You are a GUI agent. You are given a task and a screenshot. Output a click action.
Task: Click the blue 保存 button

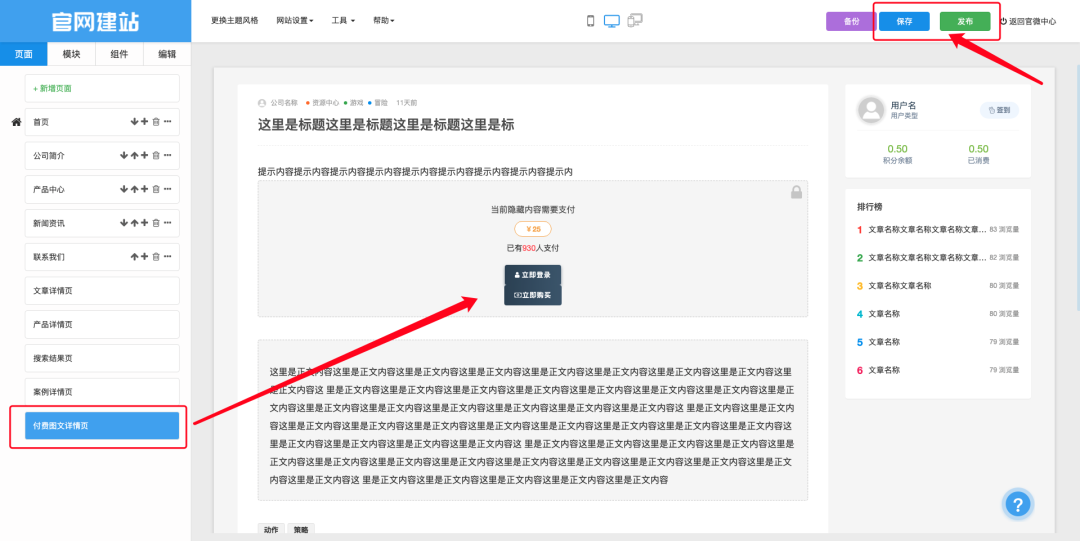904,21
